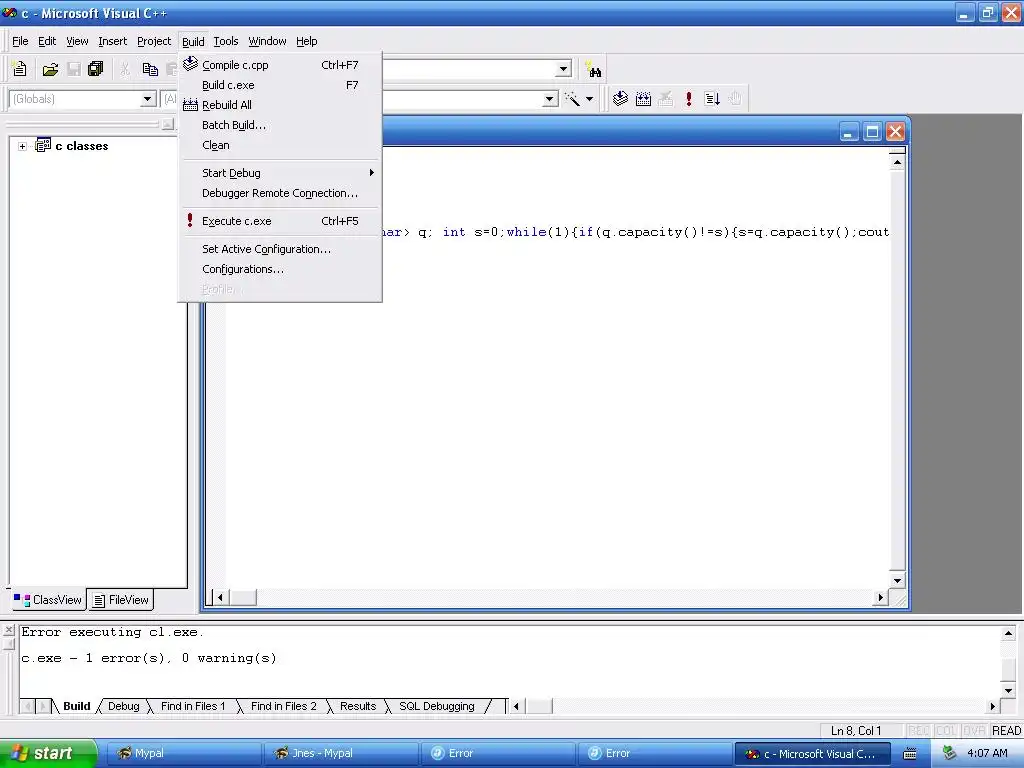
Task: Close the output pane with the X icon
Action: click(8, 630)
